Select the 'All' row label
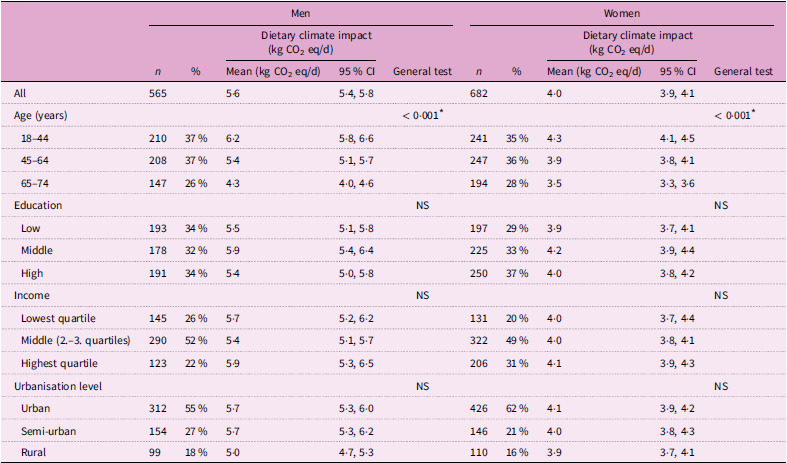Viewport: 787px width, 463px height. 20,93
